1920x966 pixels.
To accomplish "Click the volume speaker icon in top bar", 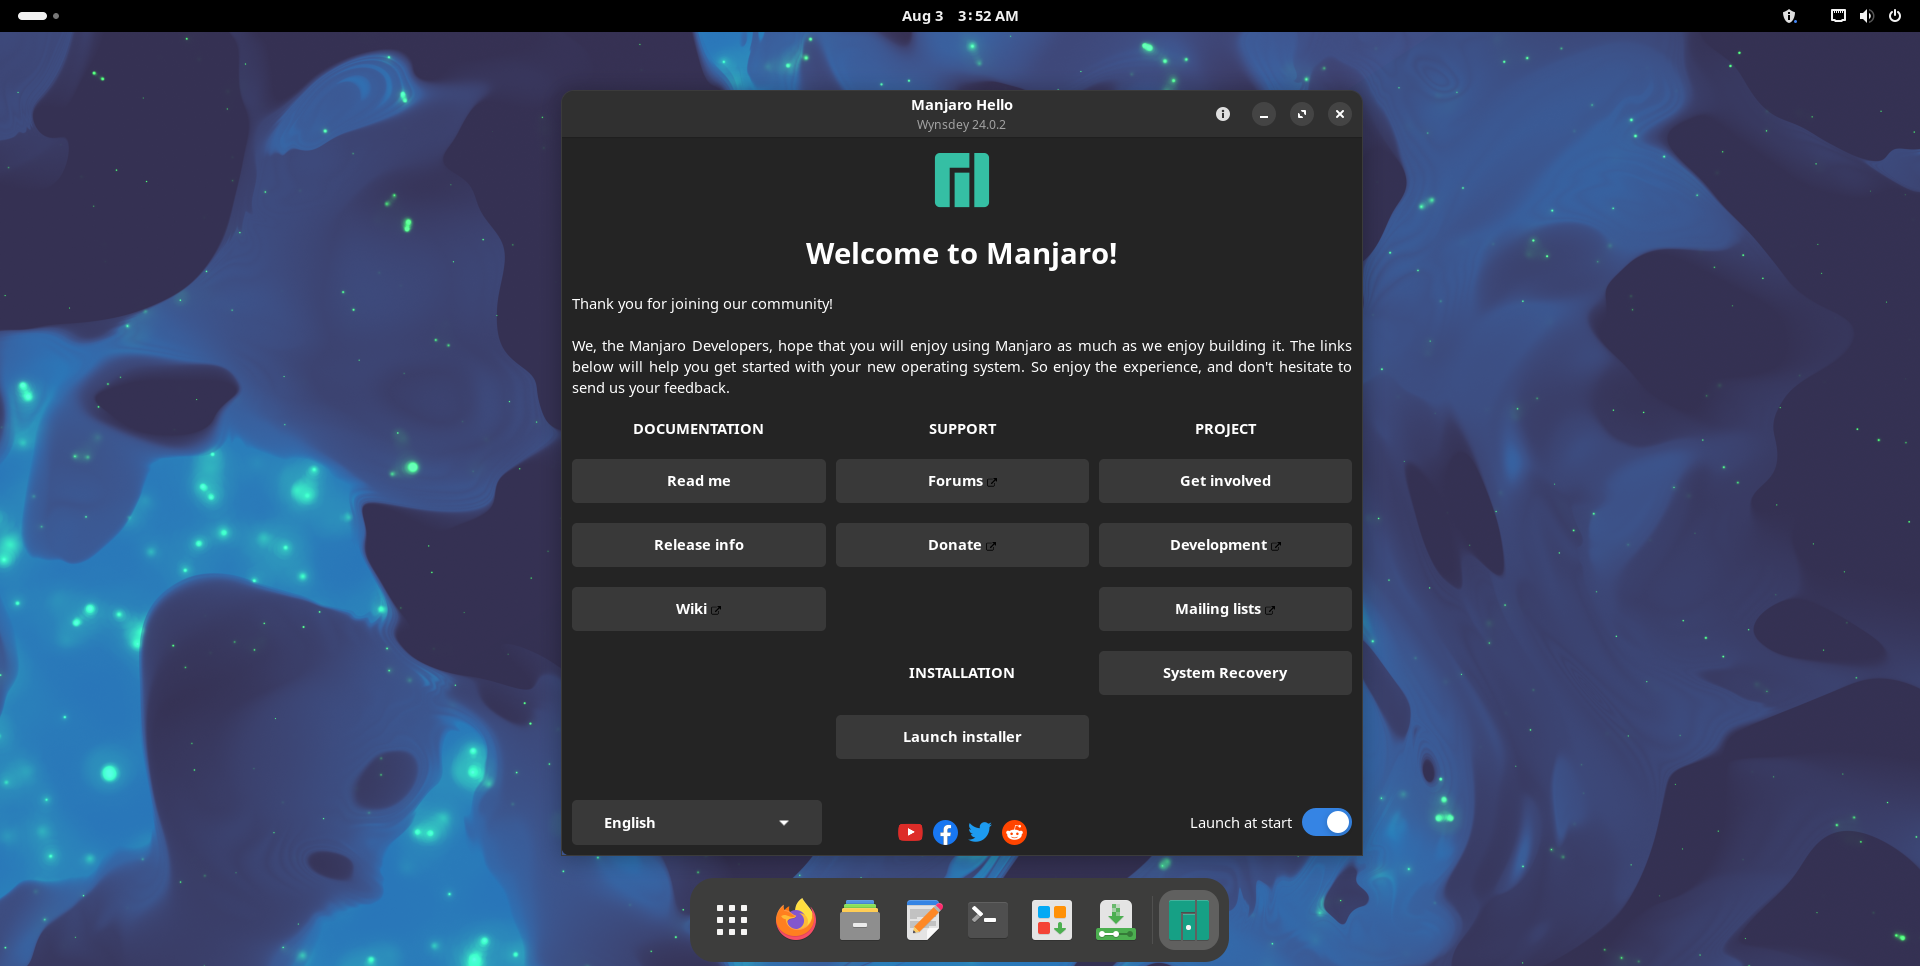I will 1866,16.
